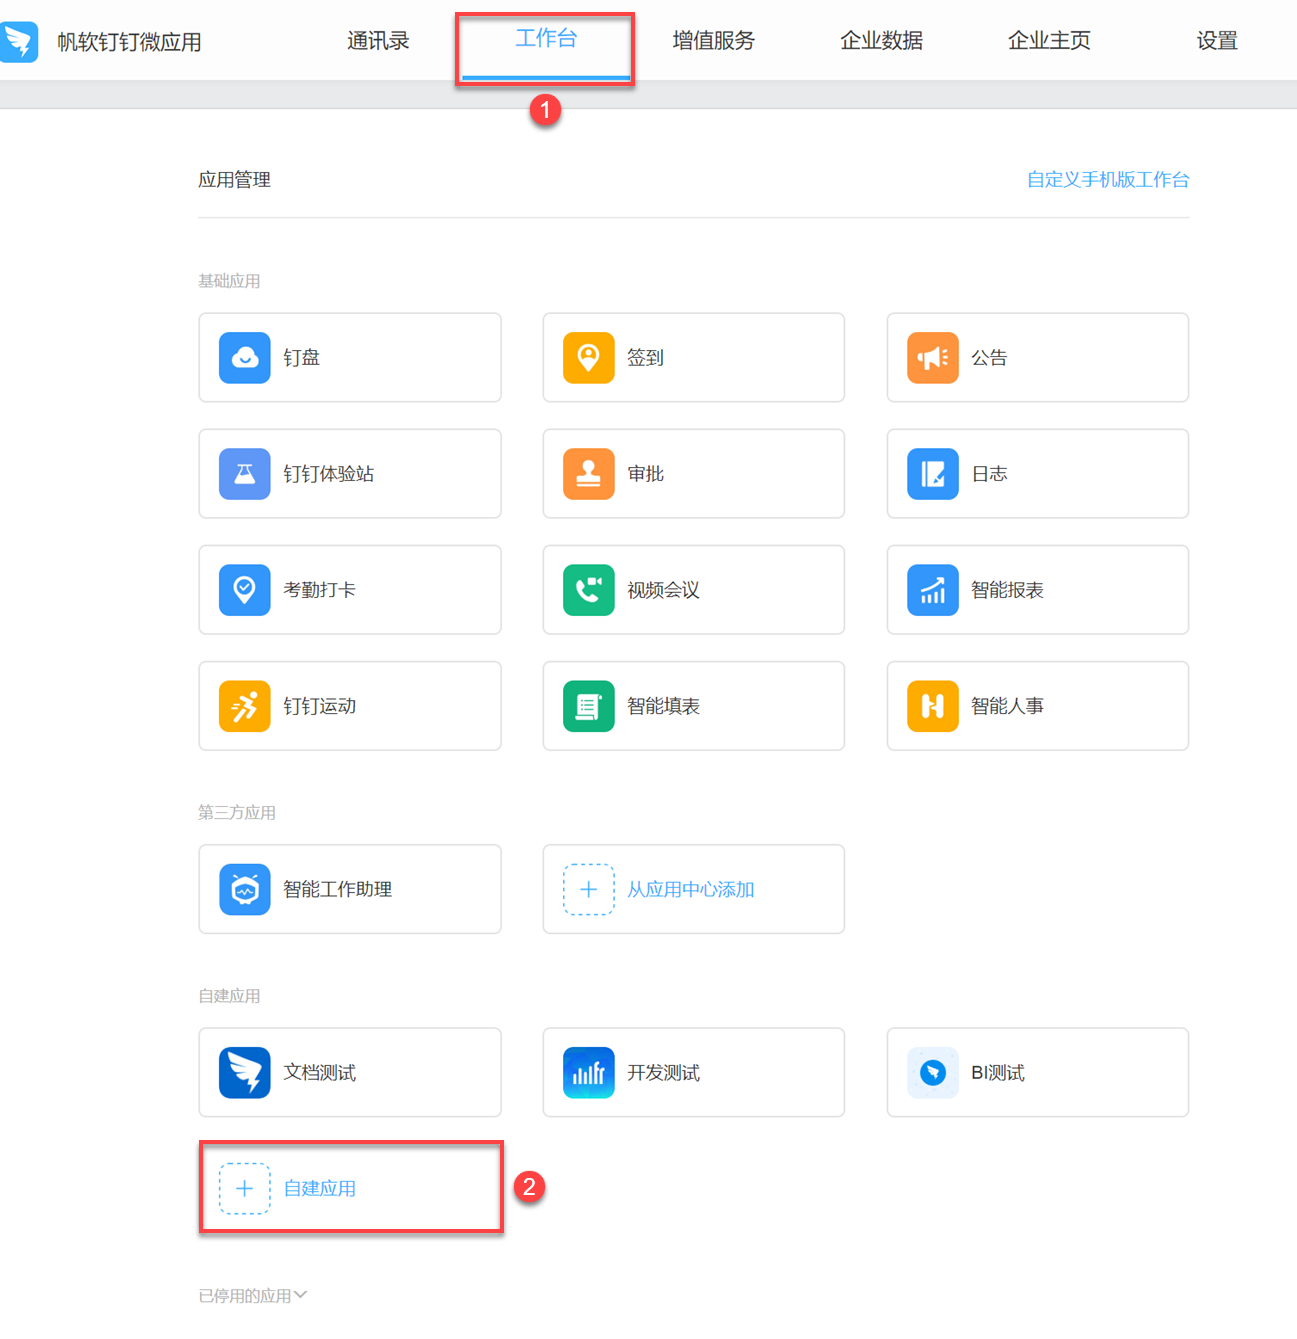Click the 智能工作助理 robot icon
Image resolution: width=1297 pixels, height=1339 pixels.
point(245,889)
